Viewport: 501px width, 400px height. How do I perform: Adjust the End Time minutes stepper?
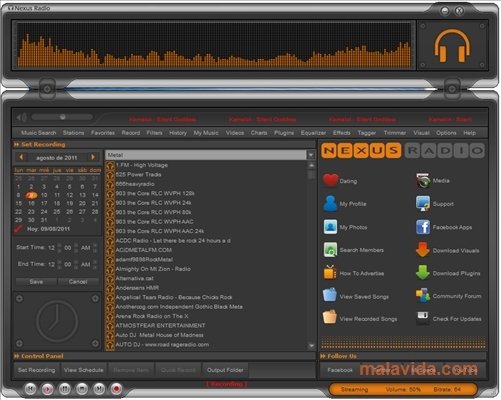76,264
